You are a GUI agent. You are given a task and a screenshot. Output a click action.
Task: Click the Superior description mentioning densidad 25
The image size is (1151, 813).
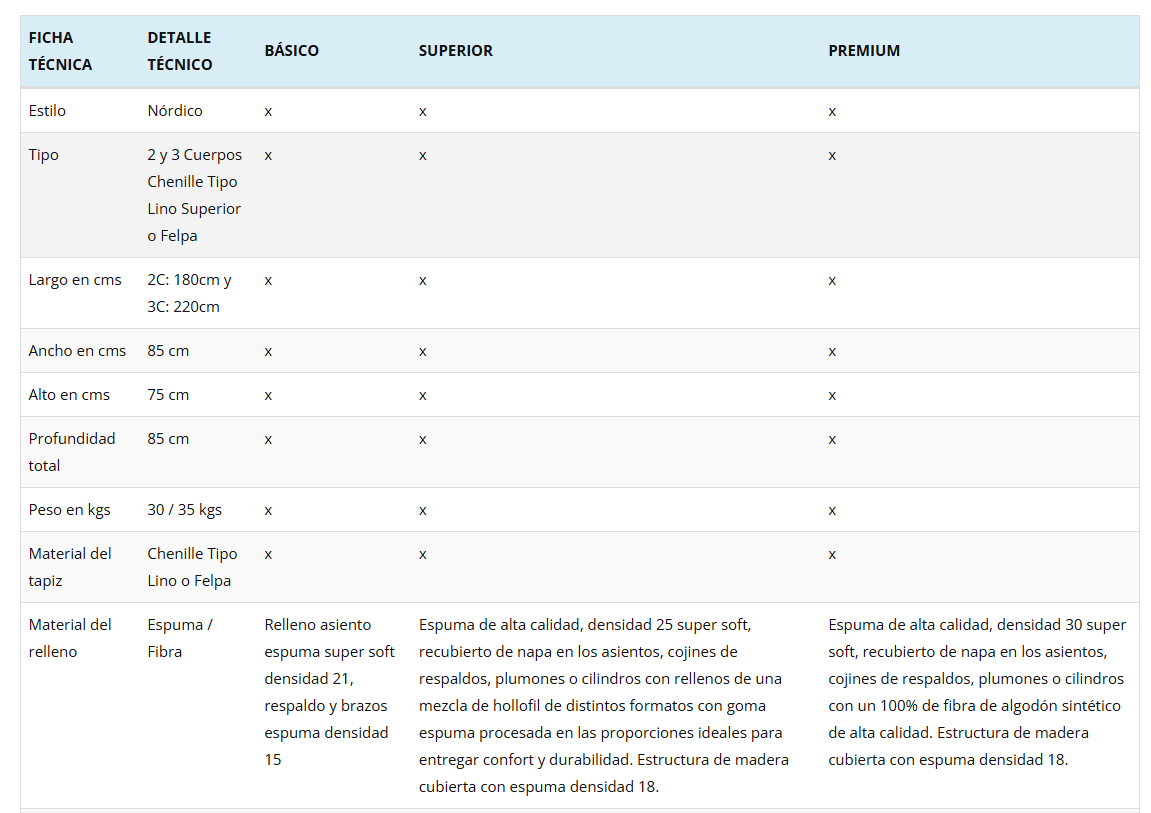pos(604,705)
